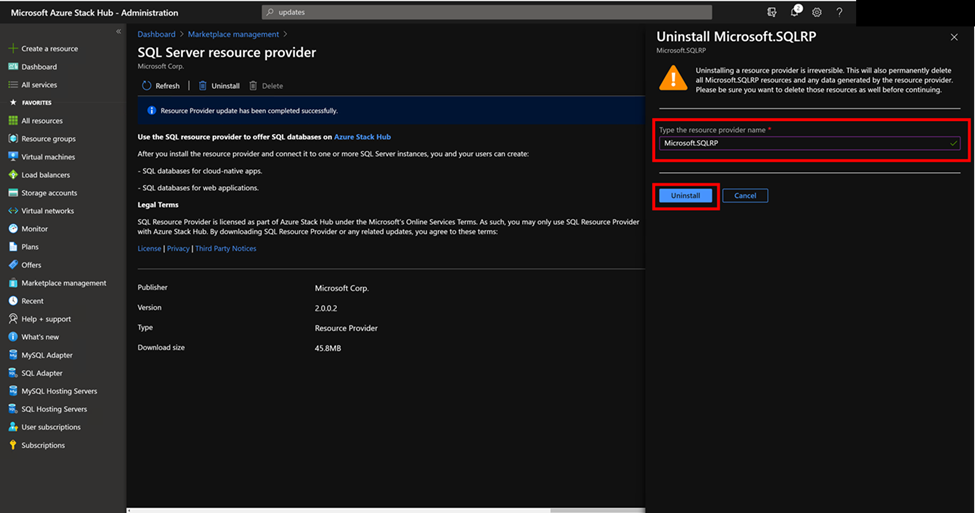Click the Refresh icon in the toolbar
The height and width of the screenshot is (513, 975).
tap(147, 86)
